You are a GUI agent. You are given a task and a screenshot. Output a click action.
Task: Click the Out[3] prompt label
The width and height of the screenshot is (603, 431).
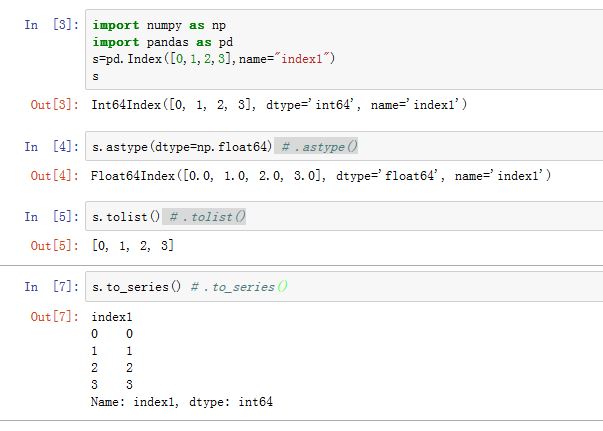pos(51,105)
